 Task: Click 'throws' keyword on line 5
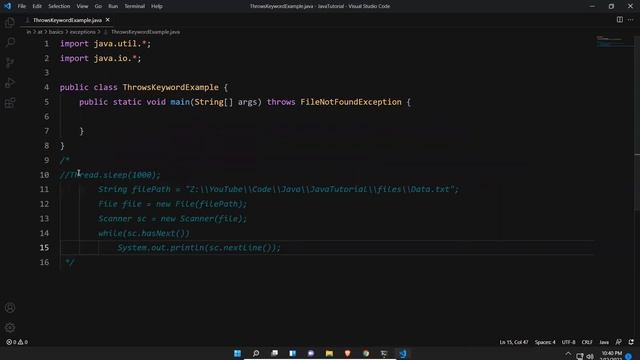[x=281, y=102]
